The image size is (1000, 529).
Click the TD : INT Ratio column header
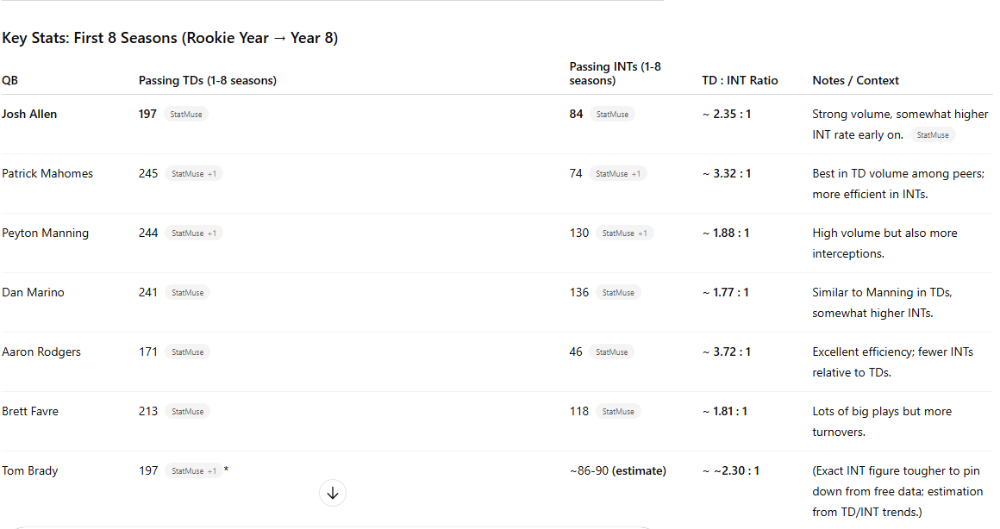pos(740,80)
